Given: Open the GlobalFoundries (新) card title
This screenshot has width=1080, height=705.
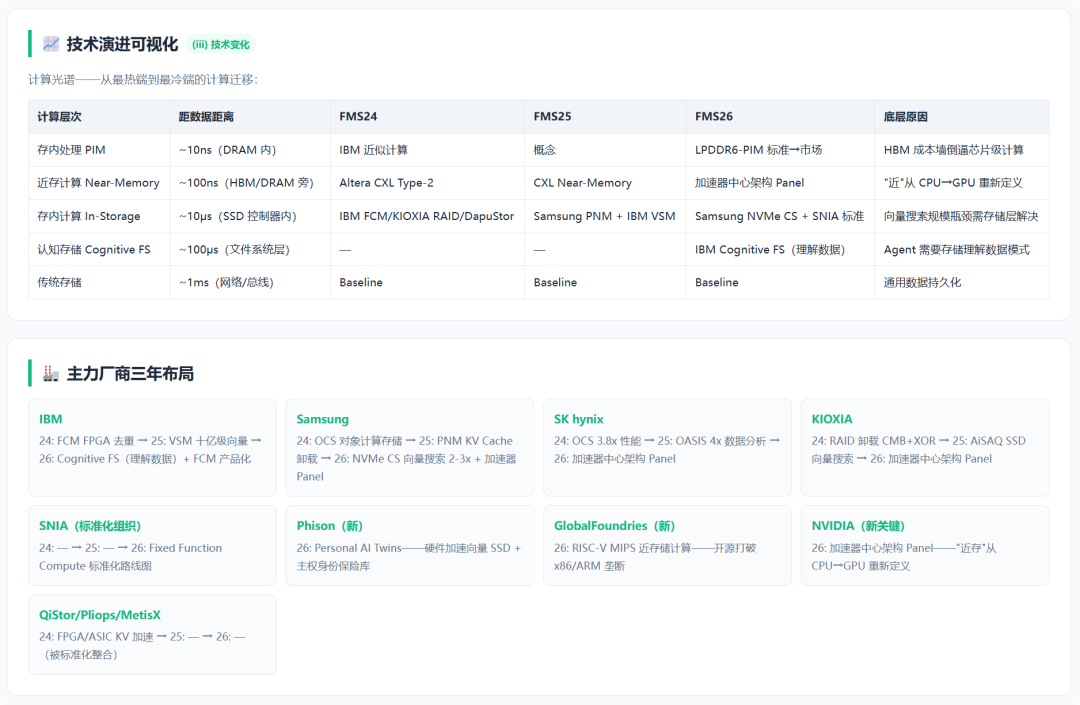Looking at the screenshot, I should 614,525.
